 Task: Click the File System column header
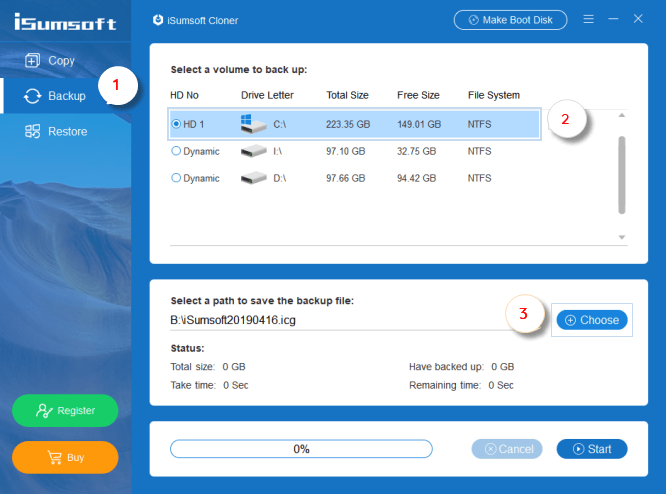point(494,95)
